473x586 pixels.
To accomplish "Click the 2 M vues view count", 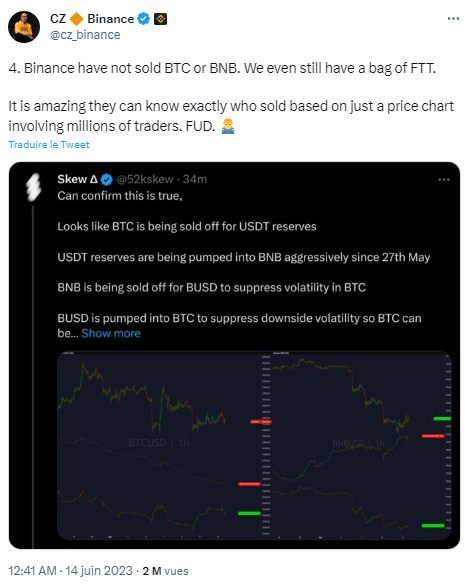I will click(166, 571).
